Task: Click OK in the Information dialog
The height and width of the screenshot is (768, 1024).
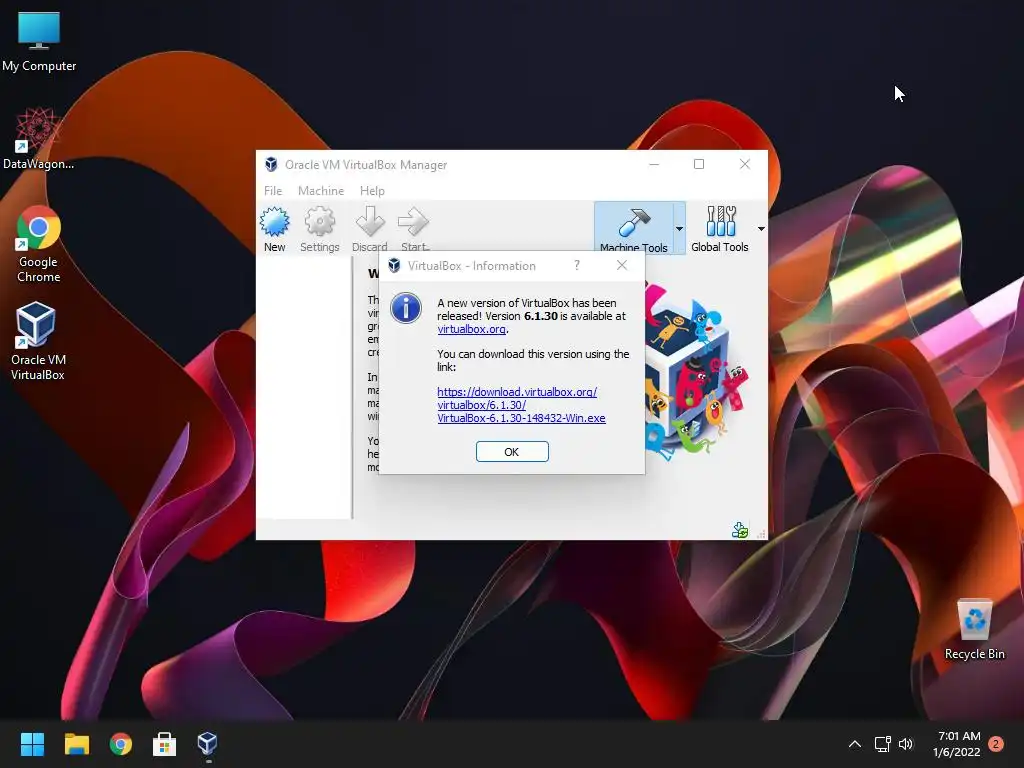Action: point(512,451)
